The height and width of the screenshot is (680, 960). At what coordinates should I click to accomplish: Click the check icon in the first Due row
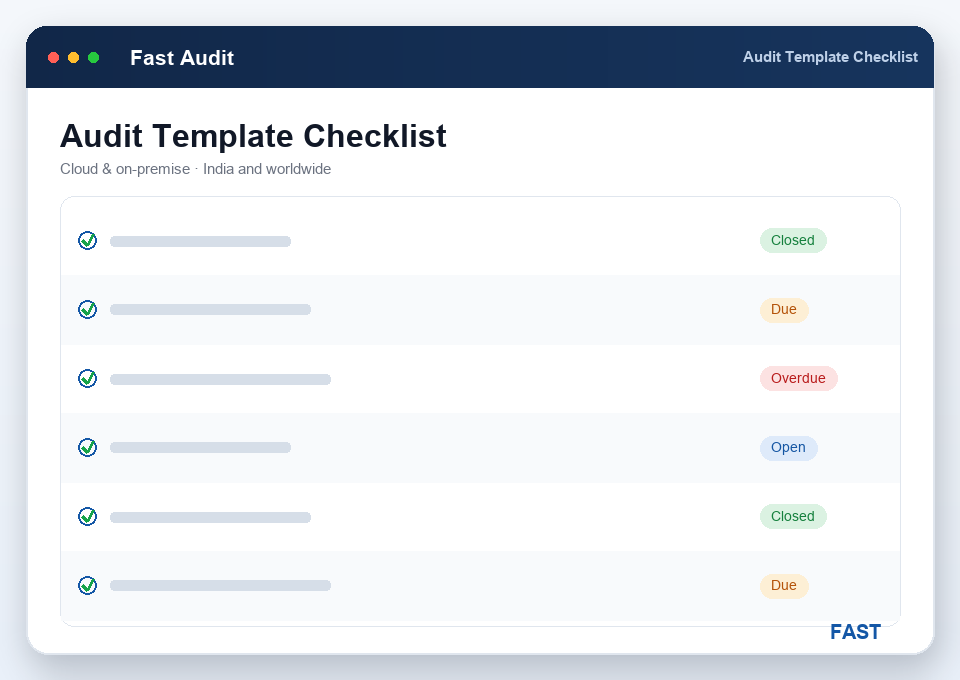pos(88,310)
